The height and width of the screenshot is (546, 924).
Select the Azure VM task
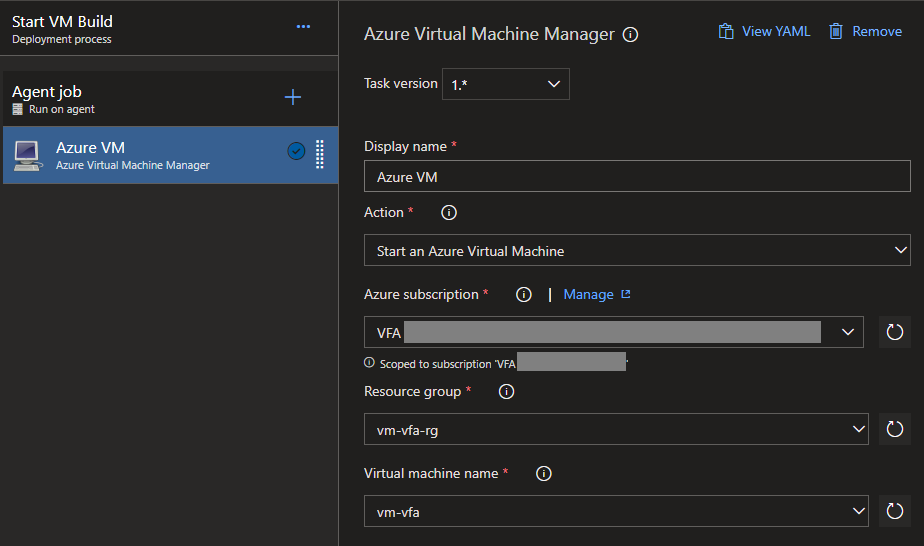(x=170, y=155)
